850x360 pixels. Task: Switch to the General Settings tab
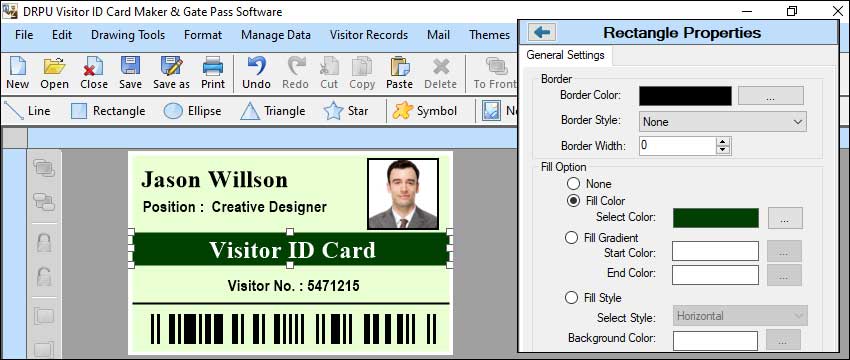tap(565, 55)
